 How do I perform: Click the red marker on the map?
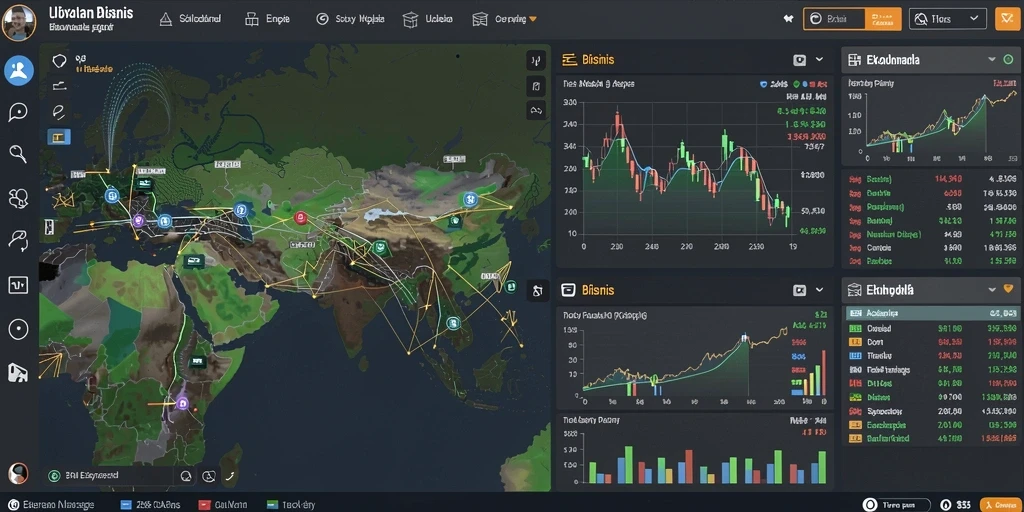pos(300,218)
